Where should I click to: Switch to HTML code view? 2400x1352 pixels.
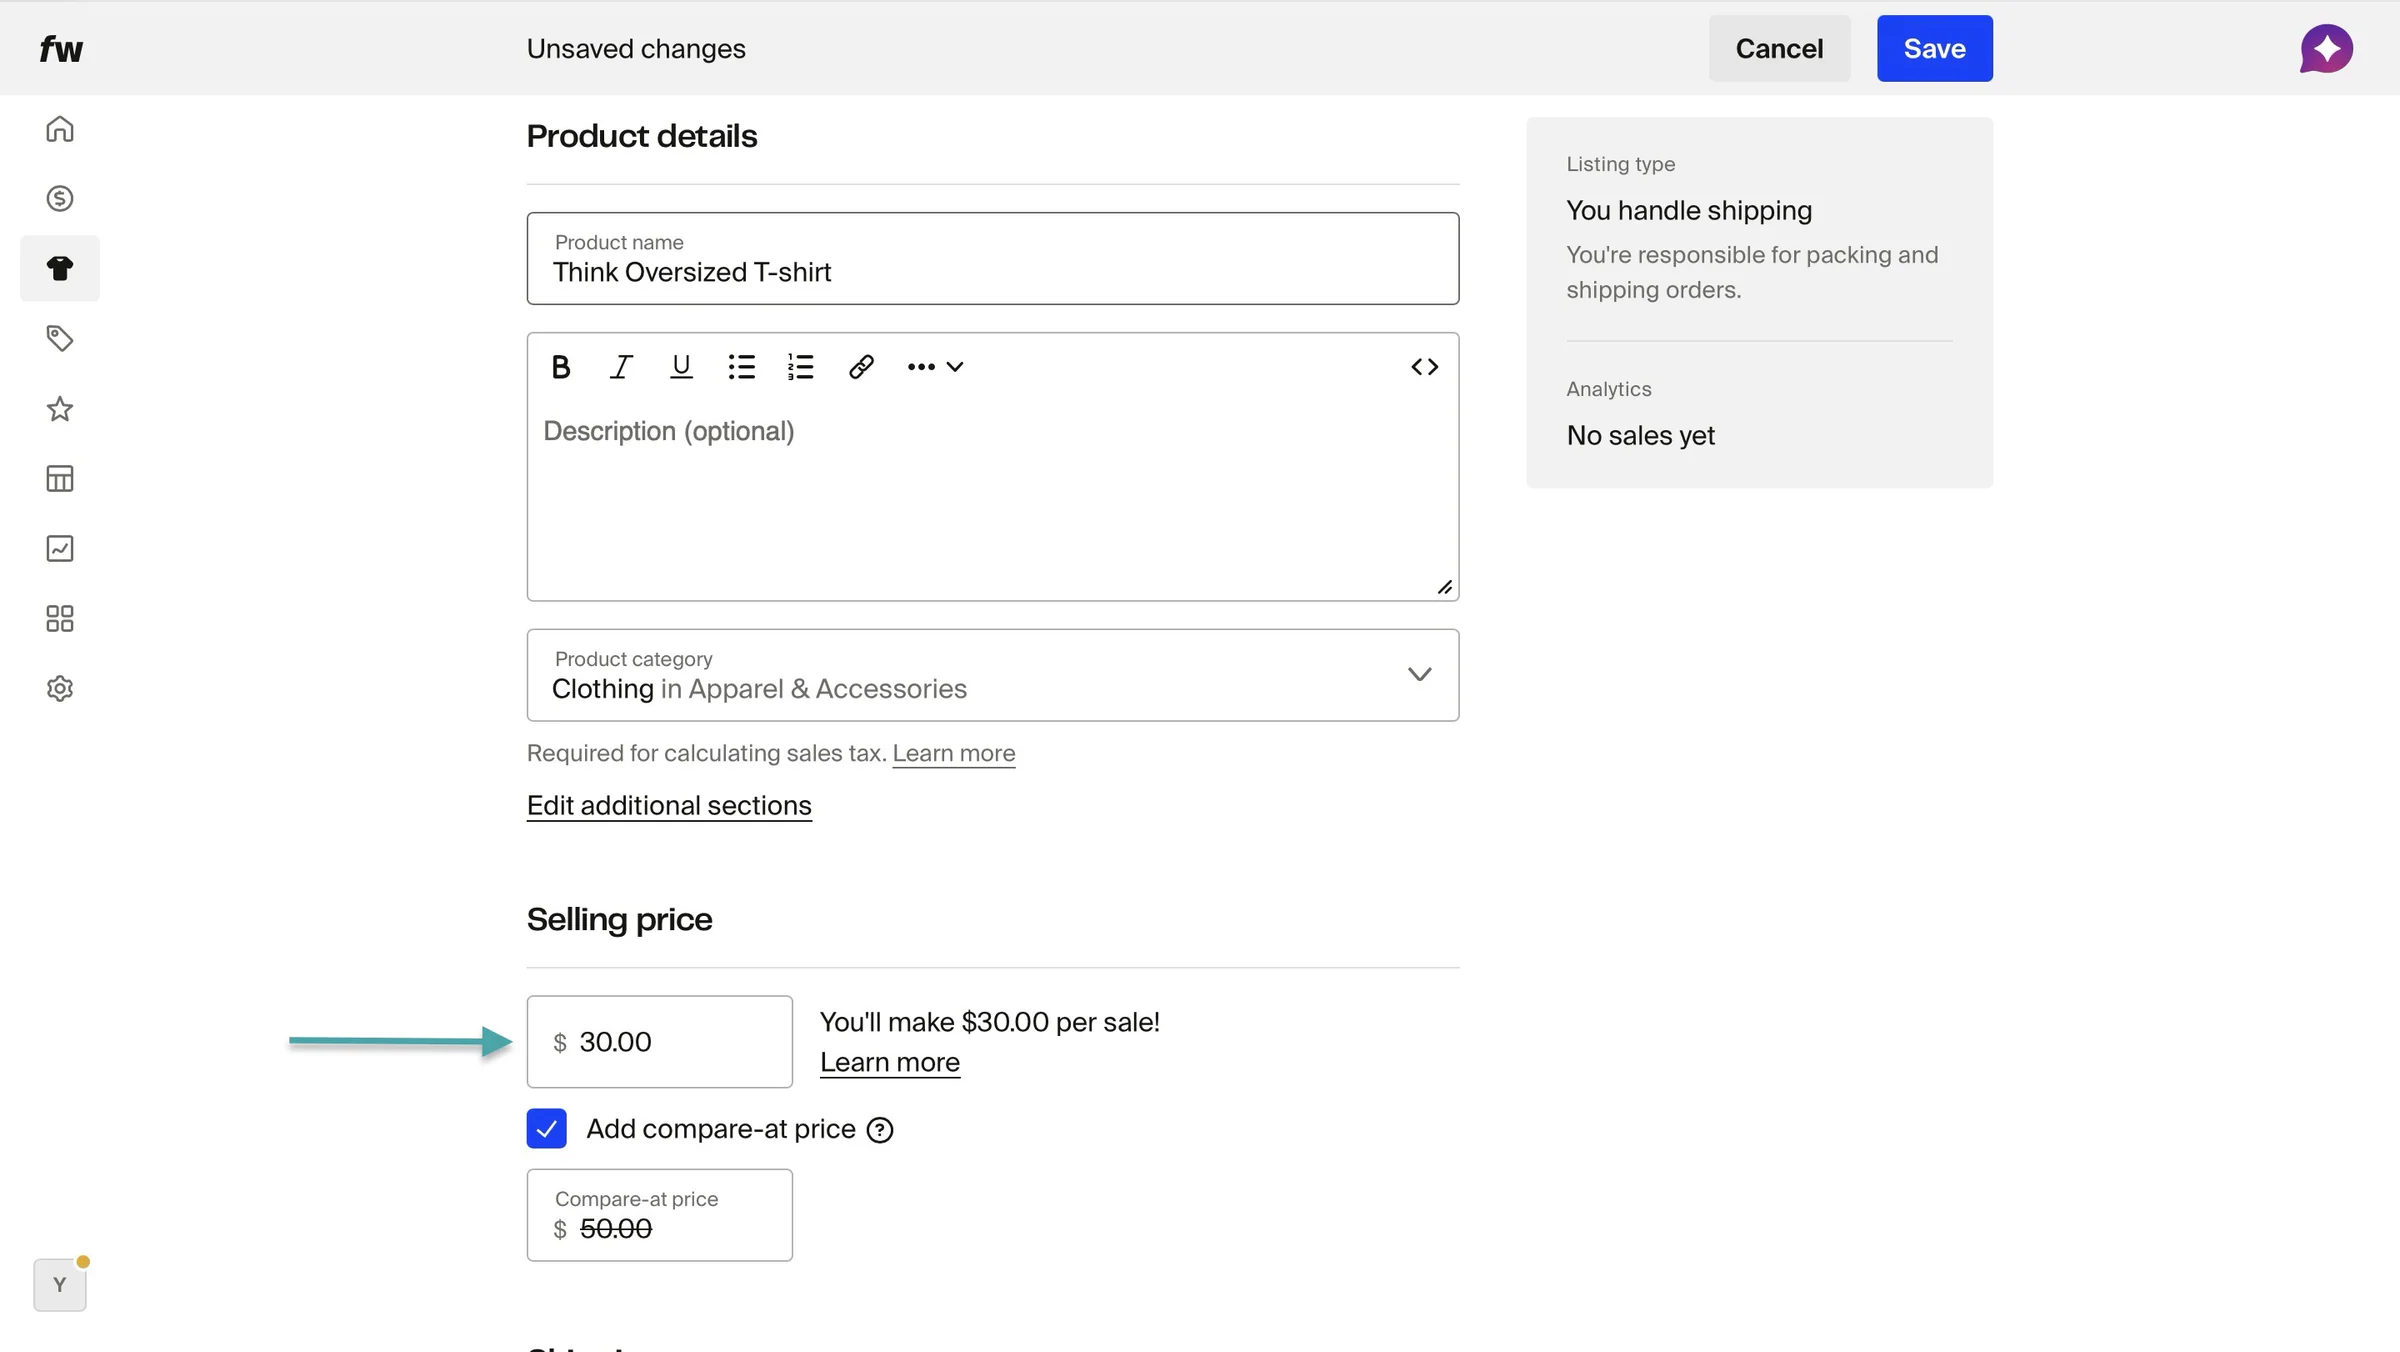(1424, 367)
